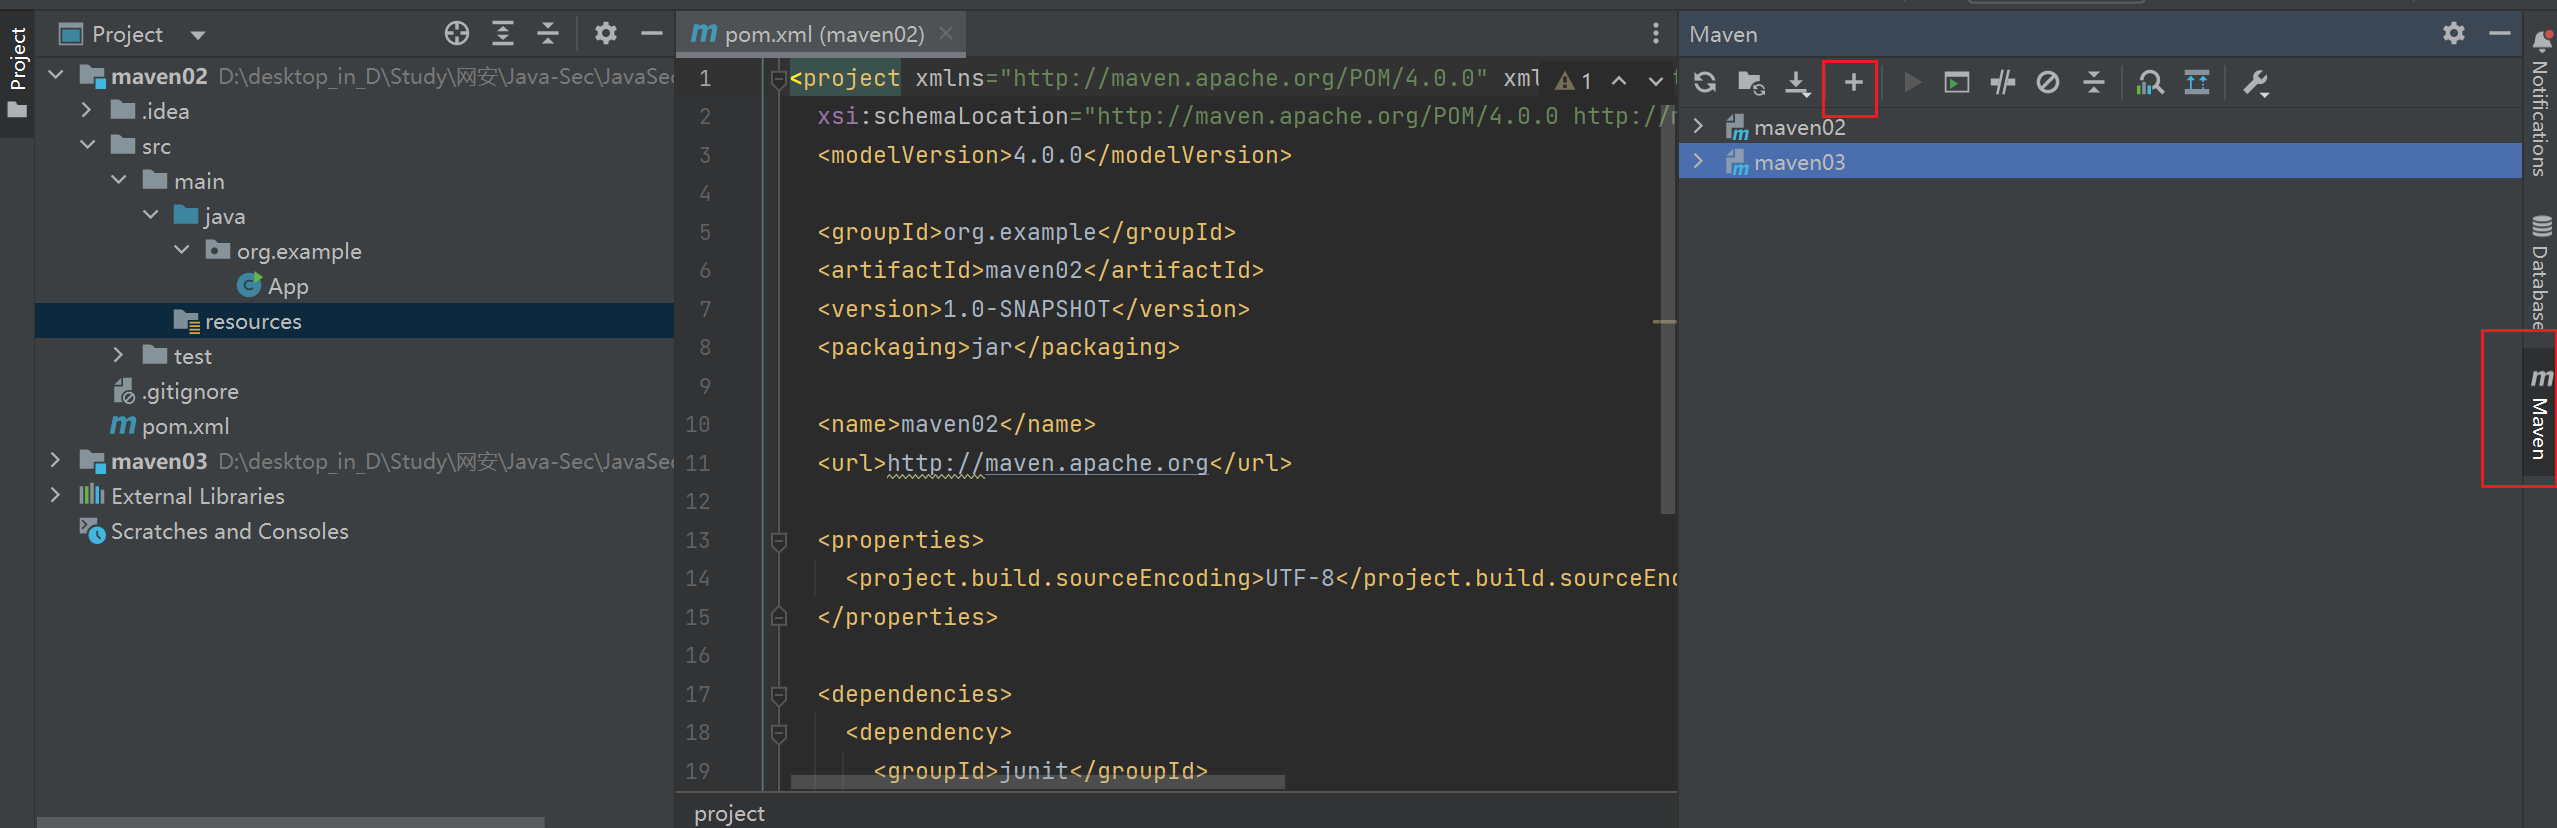
Task: Open Execute Maven Goal icon
Action: [x=1956, y=83]
